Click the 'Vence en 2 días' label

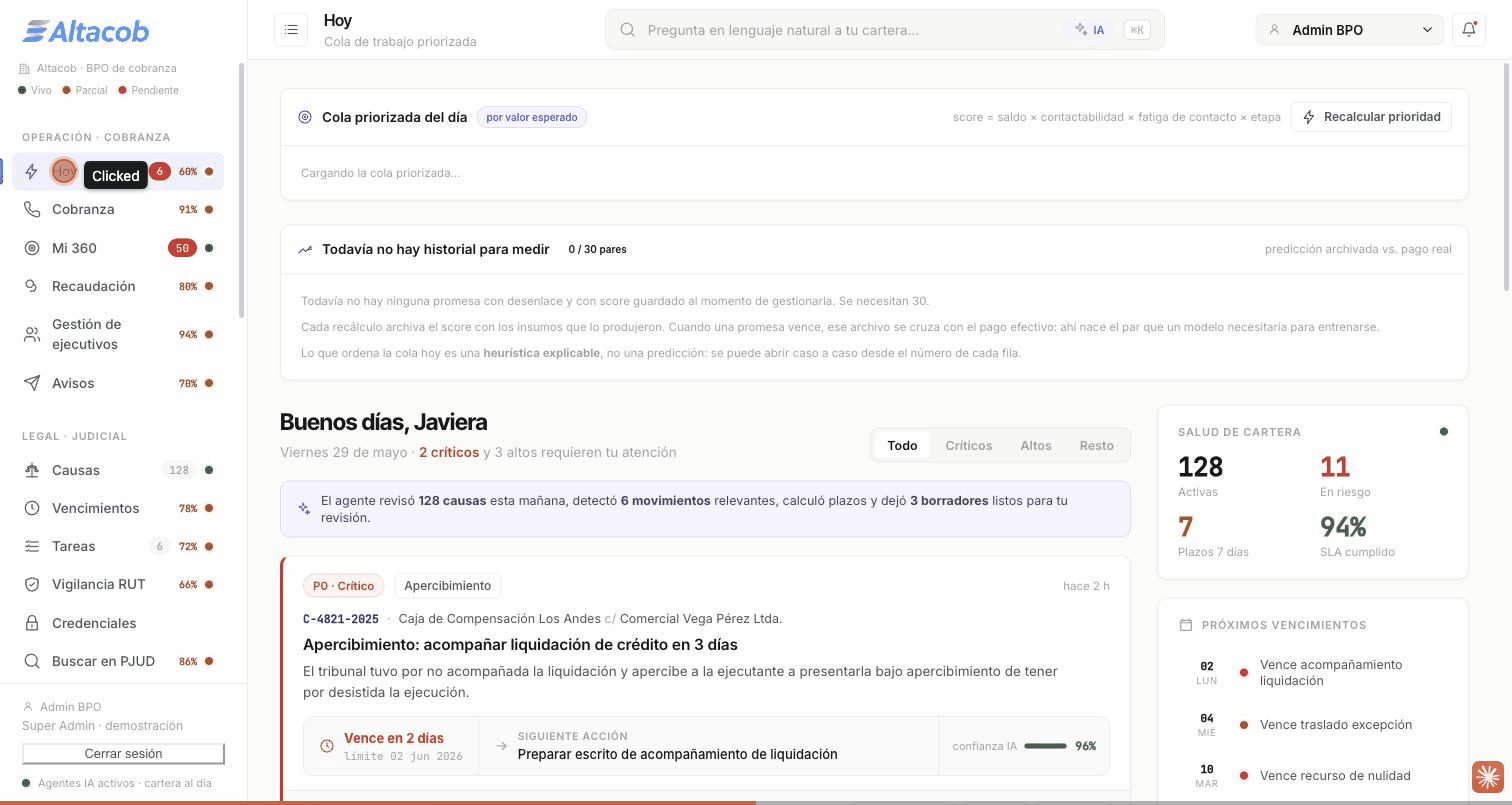(x=394, y=738)
